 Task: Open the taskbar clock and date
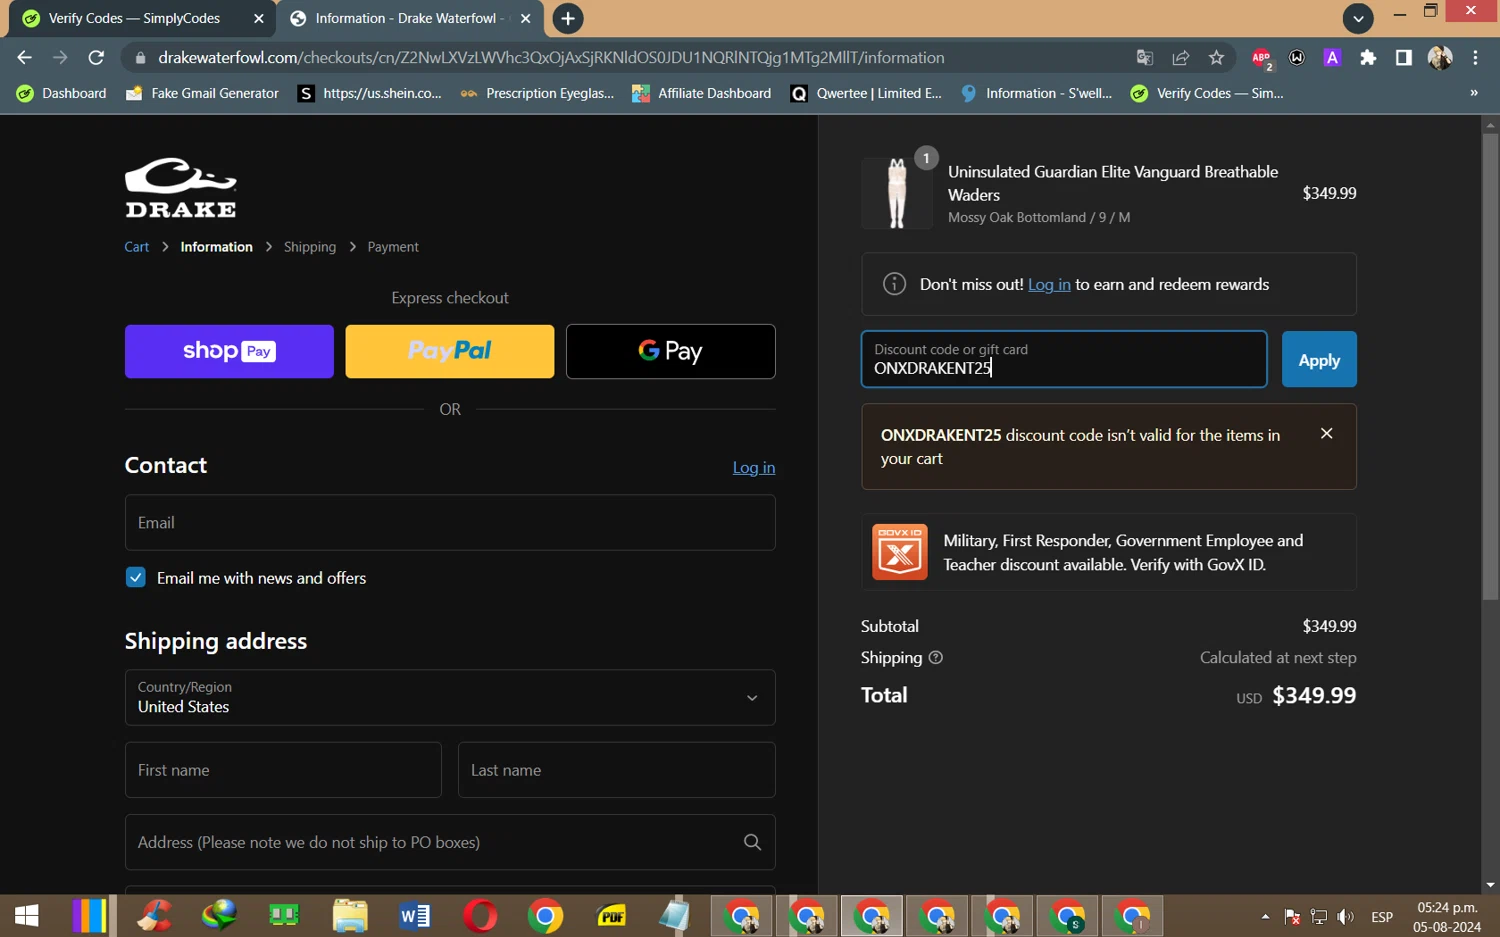pos(1447,916)
